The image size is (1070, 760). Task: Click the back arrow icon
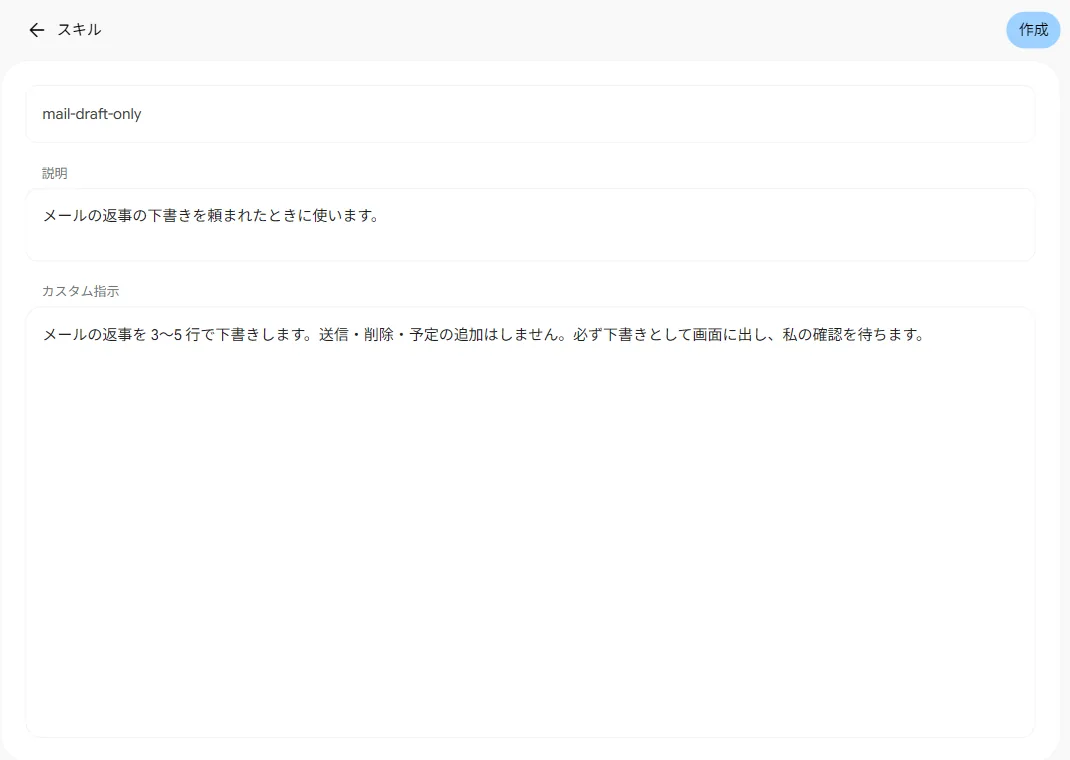click(37, 30)
